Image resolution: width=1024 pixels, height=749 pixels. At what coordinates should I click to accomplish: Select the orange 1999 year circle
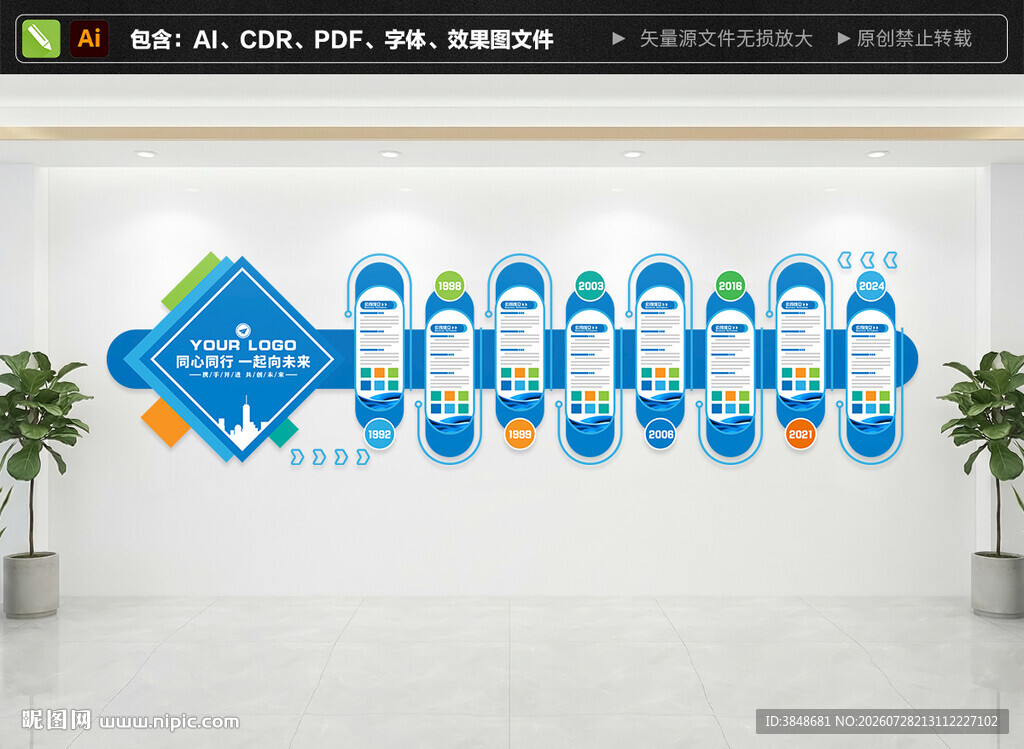click(x=520, y=434)
